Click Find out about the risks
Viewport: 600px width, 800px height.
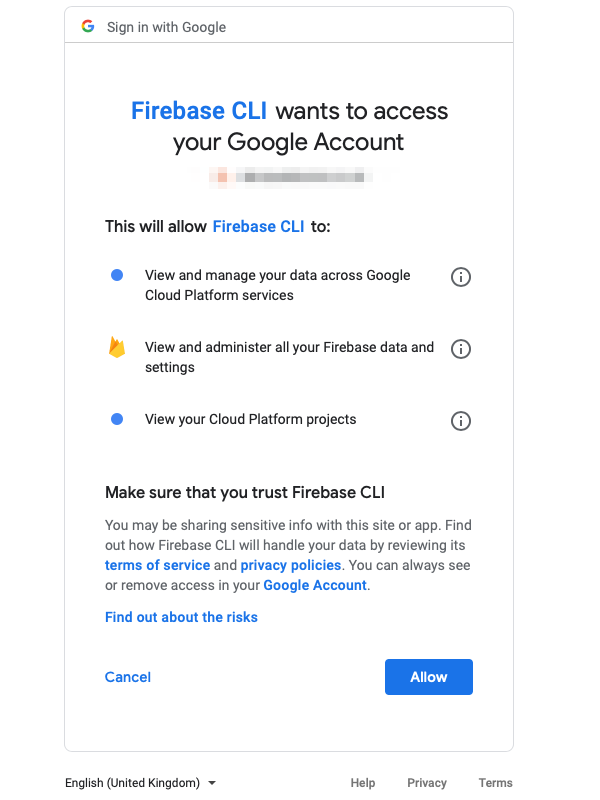(180, 617)
